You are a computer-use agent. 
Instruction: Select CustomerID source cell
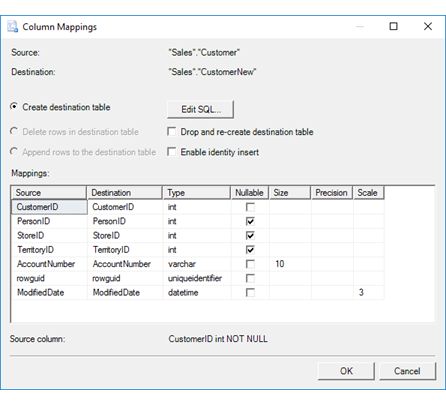tap(49, 207)
